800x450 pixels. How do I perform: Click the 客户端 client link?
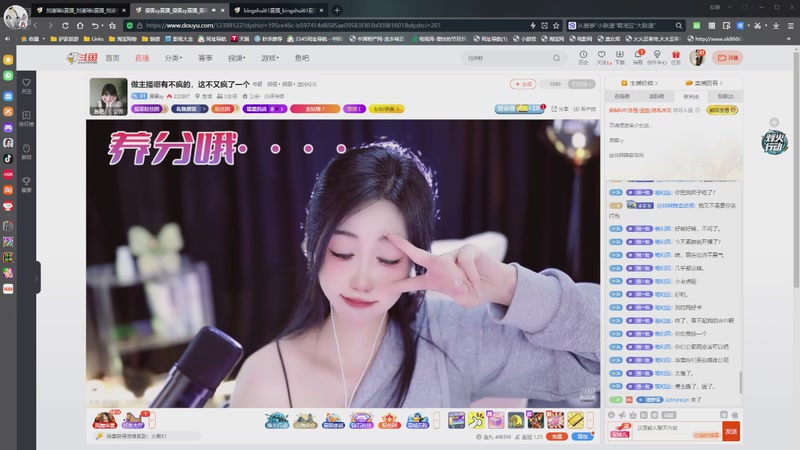584,109
